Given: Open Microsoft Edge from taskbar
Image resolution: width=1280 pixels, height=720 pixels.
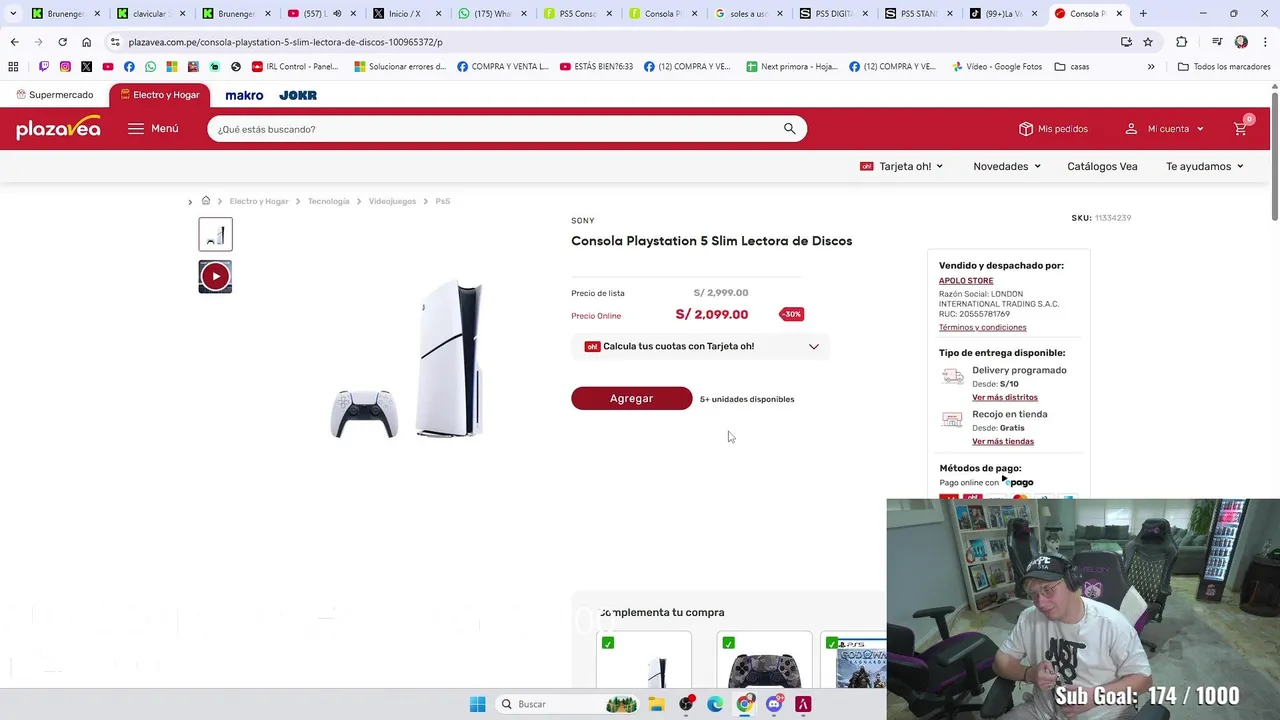Looking at the screenshot, I should [715, 704].
